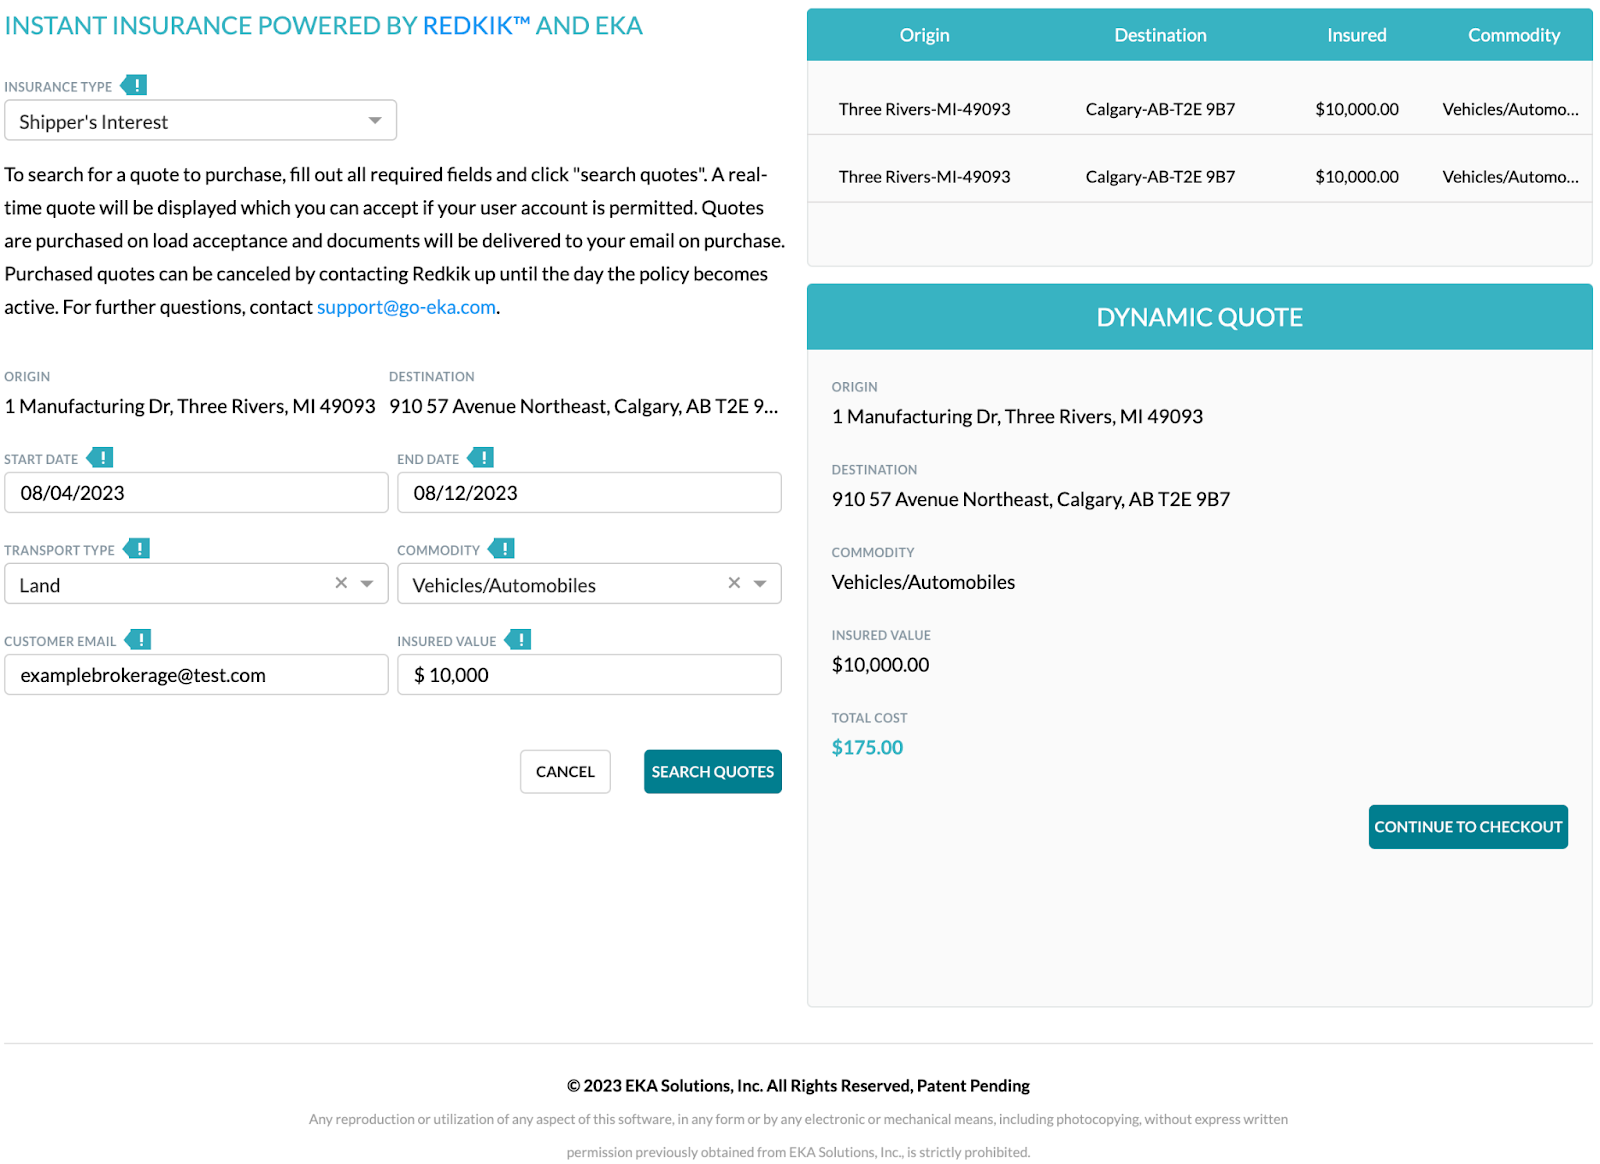
Task: Click the Cancel button
Action: pyautogui.click(x=565, y=771)
